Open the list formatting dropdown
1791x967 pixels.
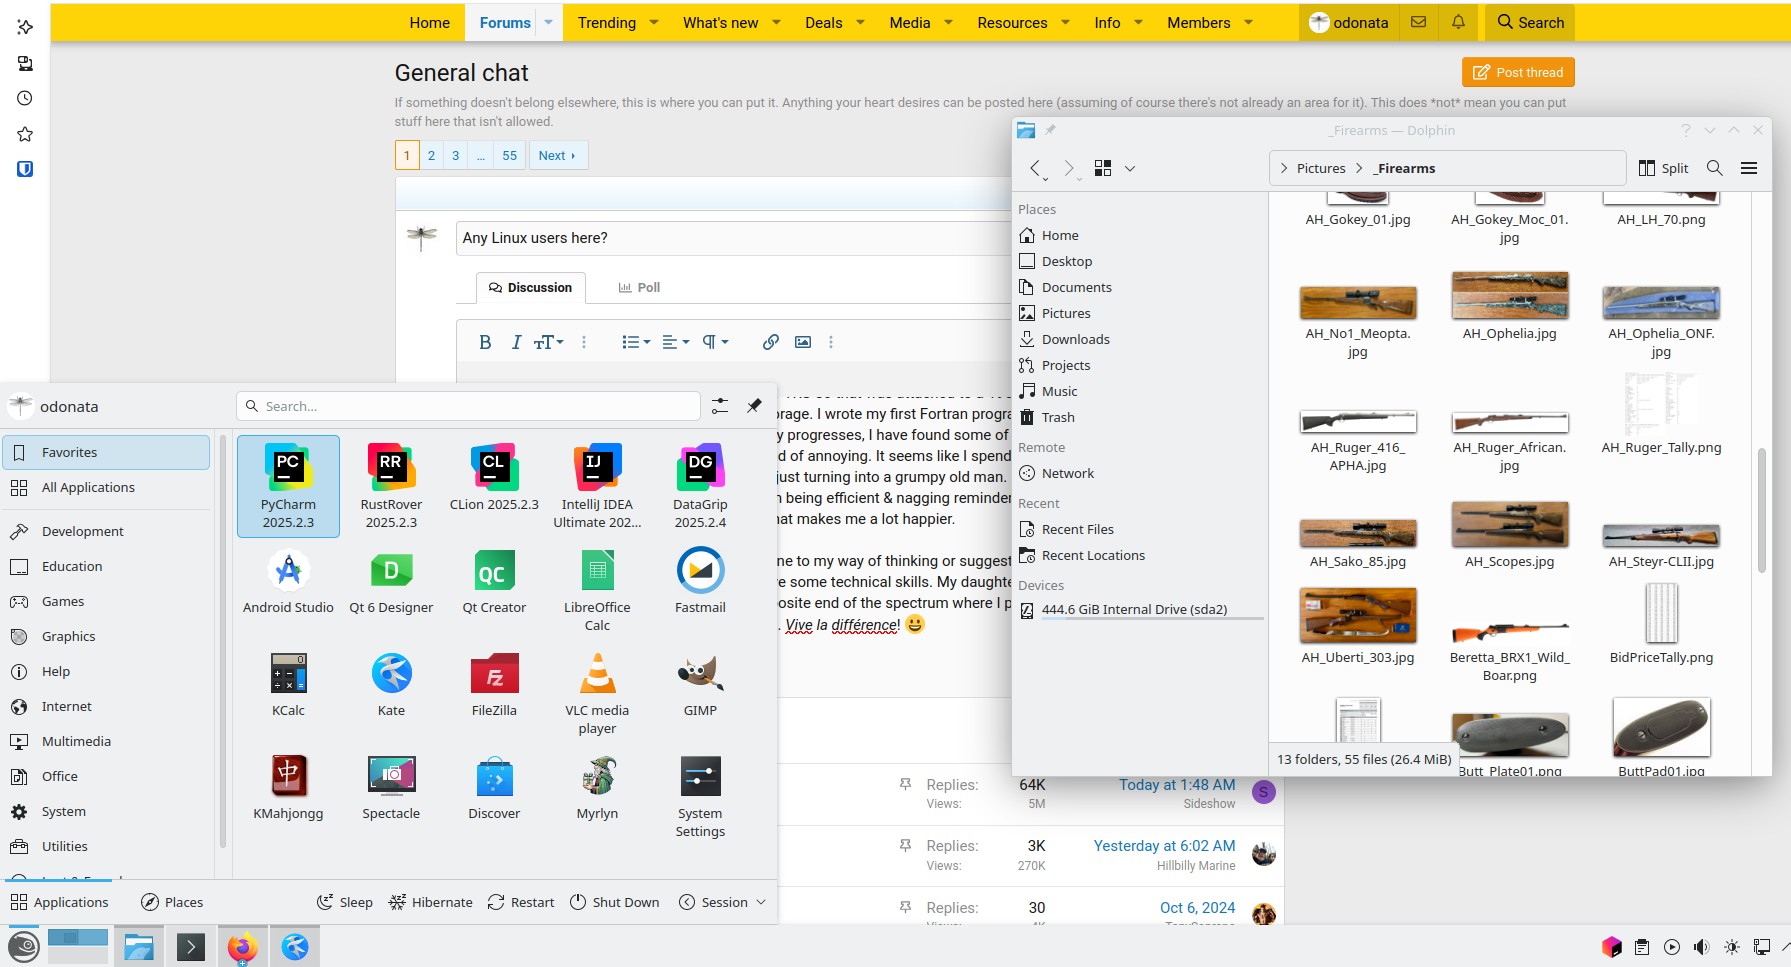click(635, 342)
